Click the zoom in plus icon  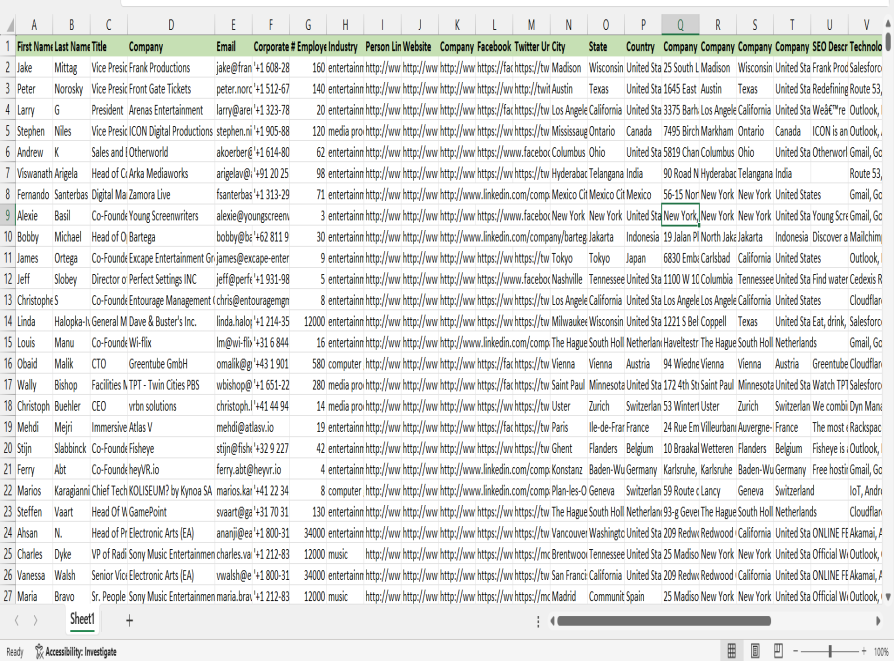pyautogui.click(x=862, y=651)
